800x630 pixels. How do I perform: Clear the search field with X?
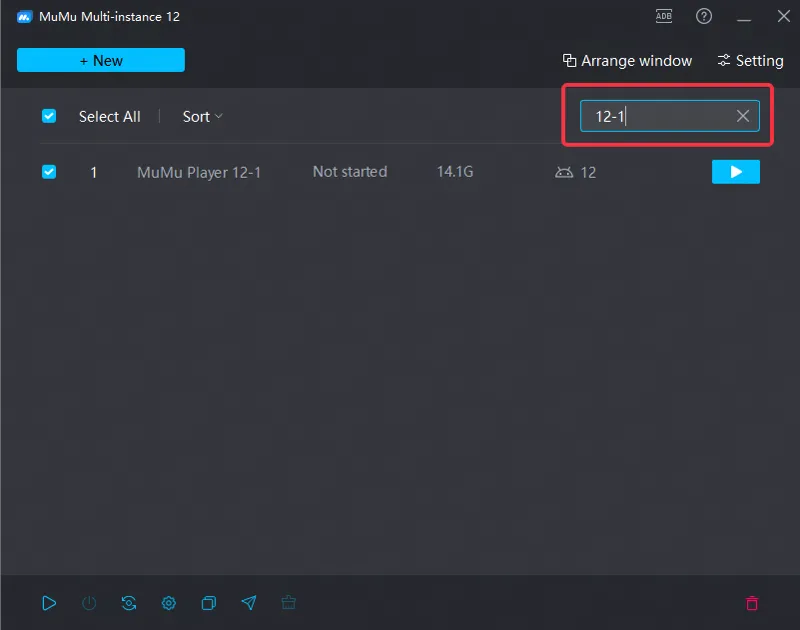pyautogui.click(x=743, y=116)
